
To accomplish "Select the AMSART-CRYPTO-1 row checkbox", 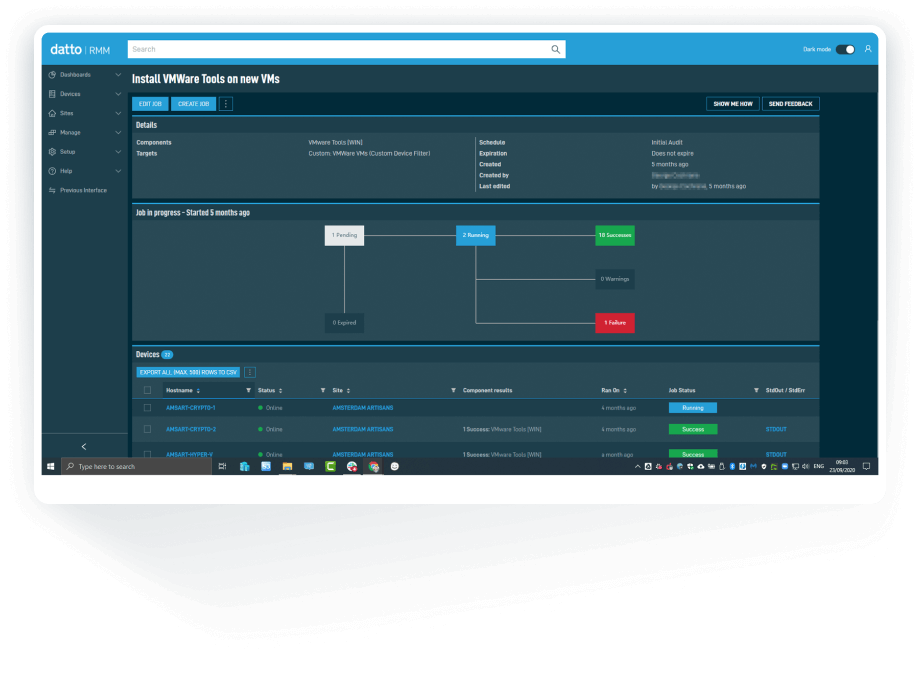I will 147,407.
